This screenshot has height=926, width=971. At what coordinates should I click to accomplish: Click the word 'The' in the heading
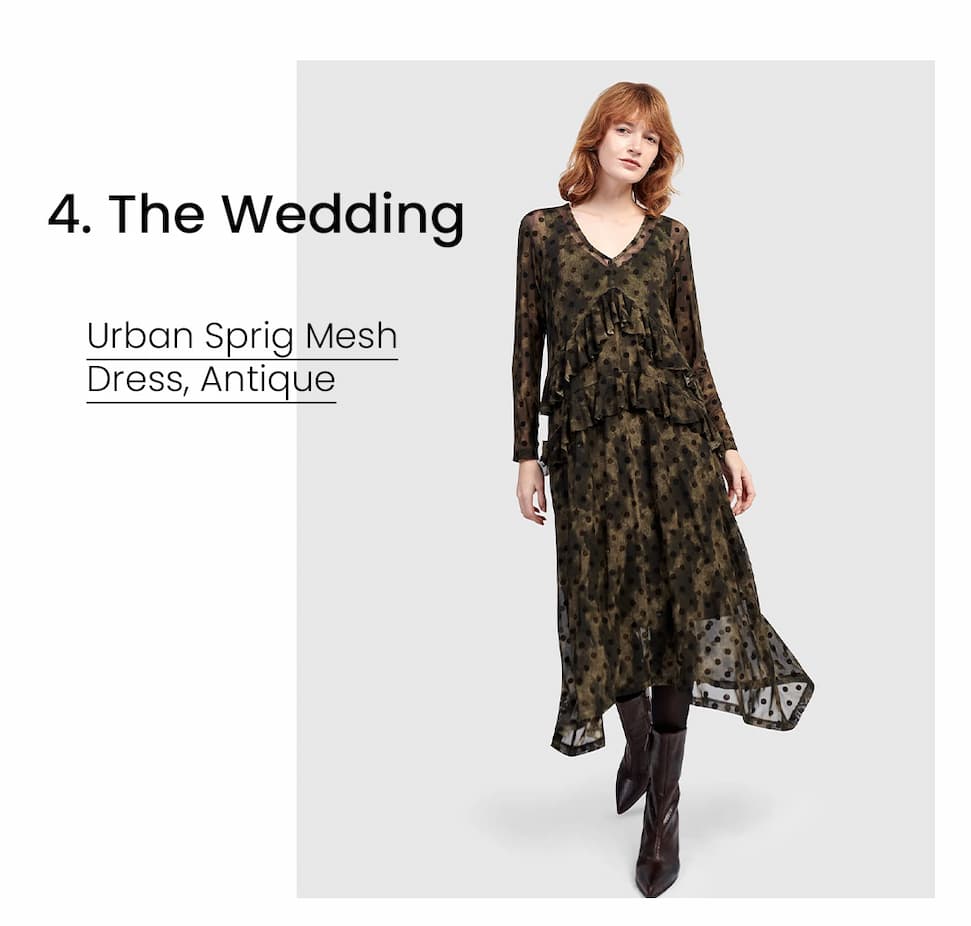[x=157, y=214]
